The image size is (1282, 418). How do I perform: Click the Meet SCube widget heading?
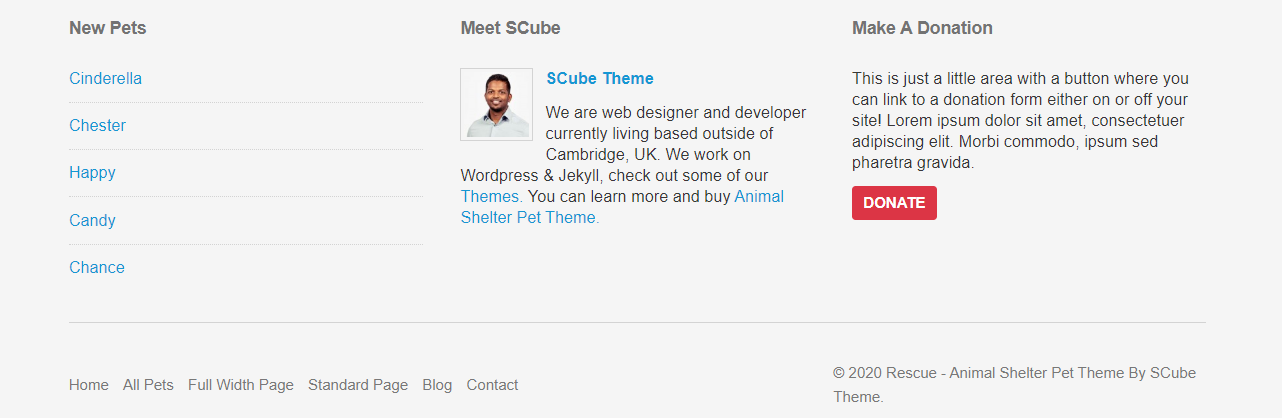point(510,28)
